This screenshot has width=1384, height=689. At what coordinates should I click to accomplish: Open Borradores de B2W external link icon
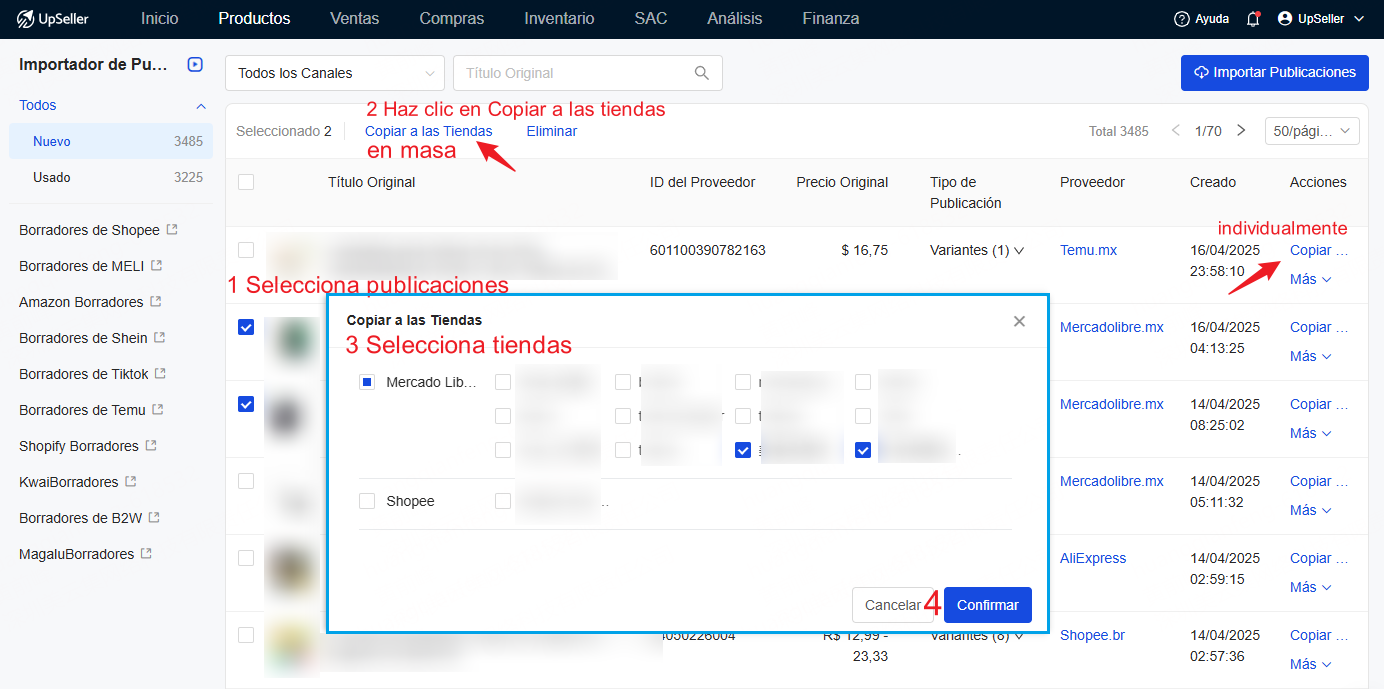(154, 518)
